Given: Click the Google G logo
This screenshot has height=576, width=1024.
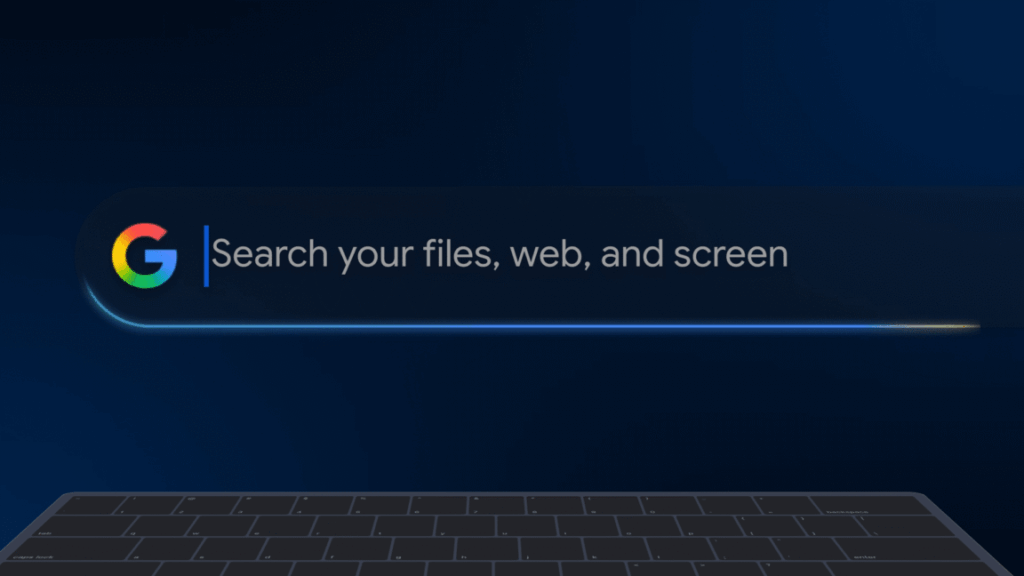Looking at the screenshot, I should (x=144, y=255).
